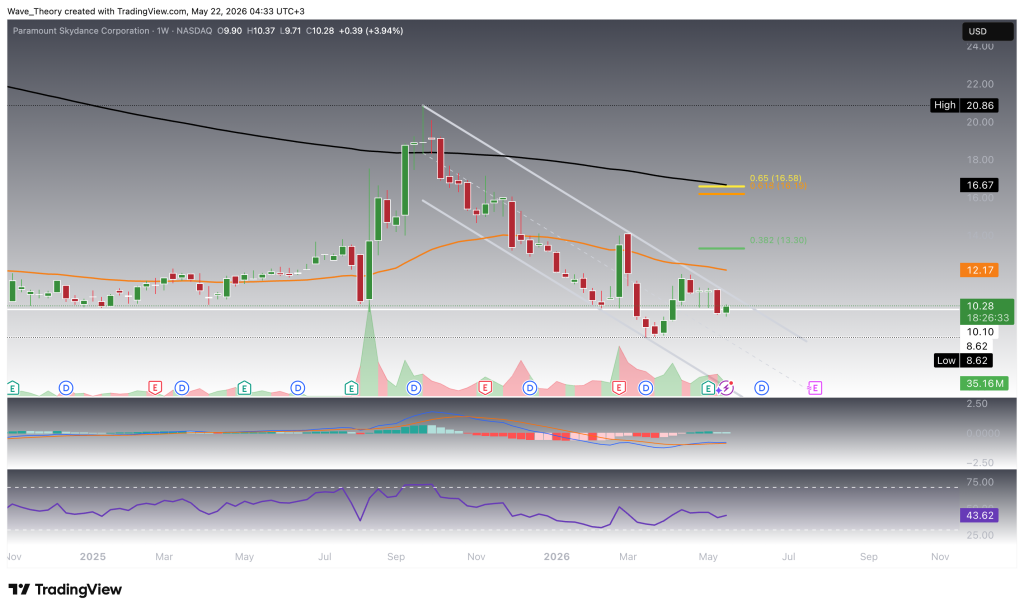The height and width of the screenshot is (611, 1024).
Task: Click the 22.00 price axis value
Action: (x=980, y=84)
